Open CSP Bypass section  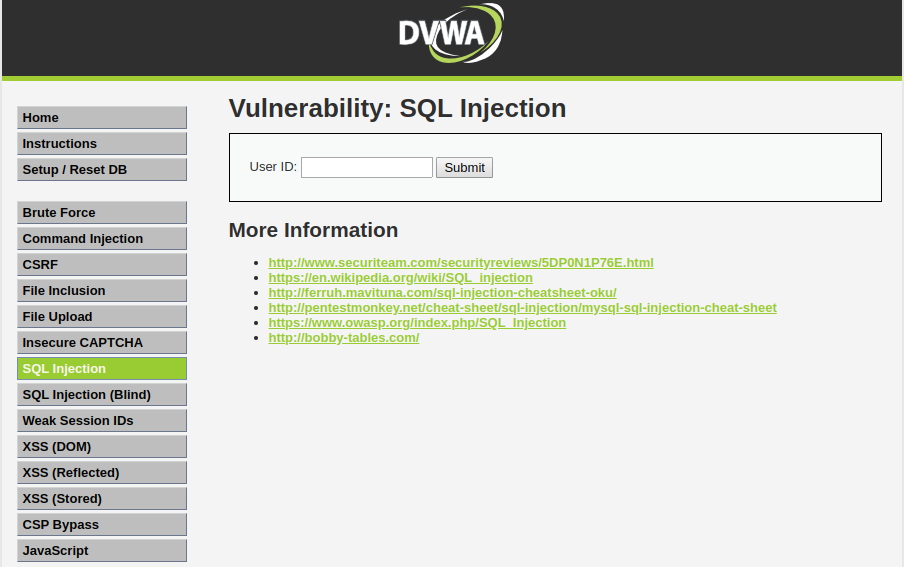(x=101, y=525)
